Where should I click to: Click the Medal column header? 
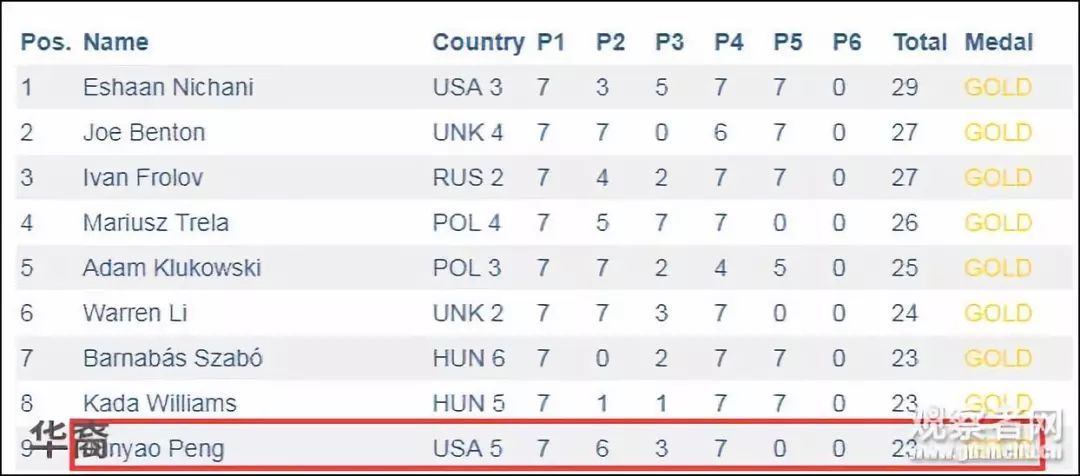999,42
